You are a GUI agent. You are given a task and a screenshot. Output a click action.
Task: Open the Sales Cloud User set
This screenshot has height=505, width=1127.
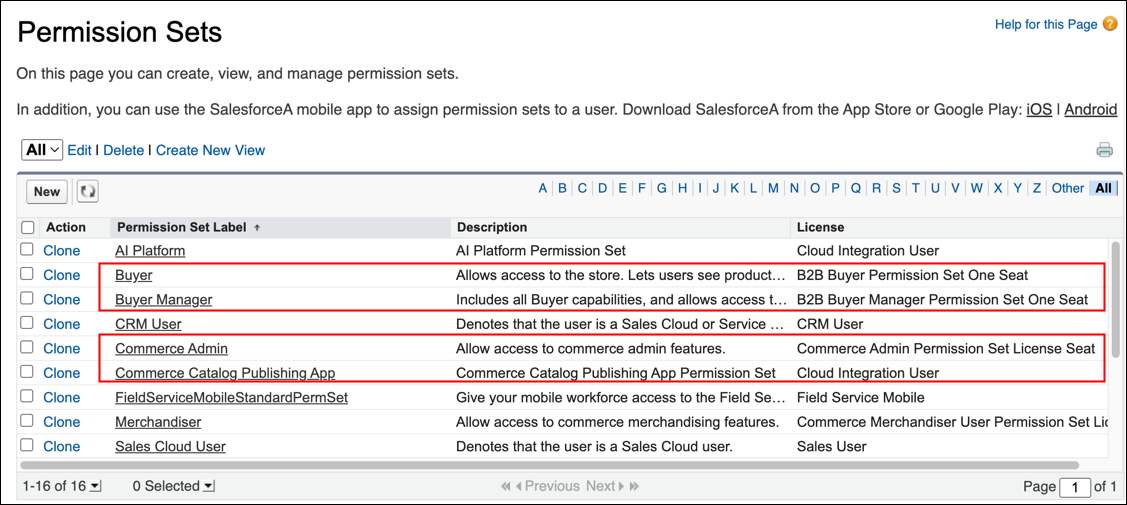tap(170, 446)
